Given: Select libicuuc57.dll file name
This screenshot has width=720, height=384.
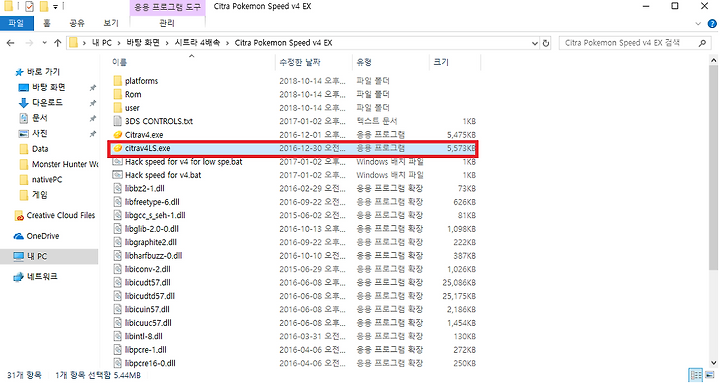Looking at the screenshot, I should click(148, 323).
